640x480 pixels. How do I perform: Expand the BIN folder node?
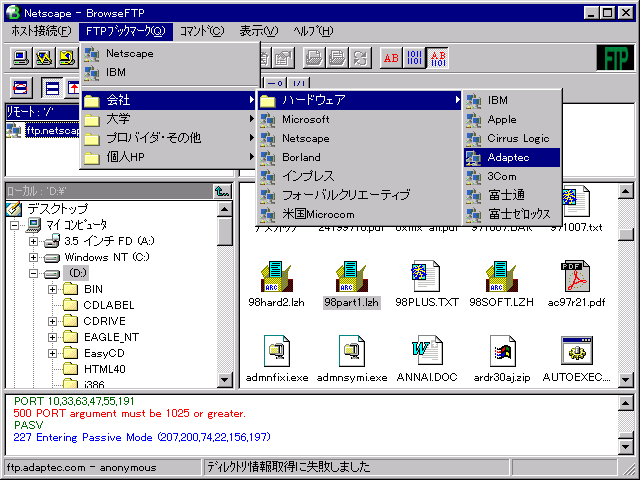click(x=52, y=289)
